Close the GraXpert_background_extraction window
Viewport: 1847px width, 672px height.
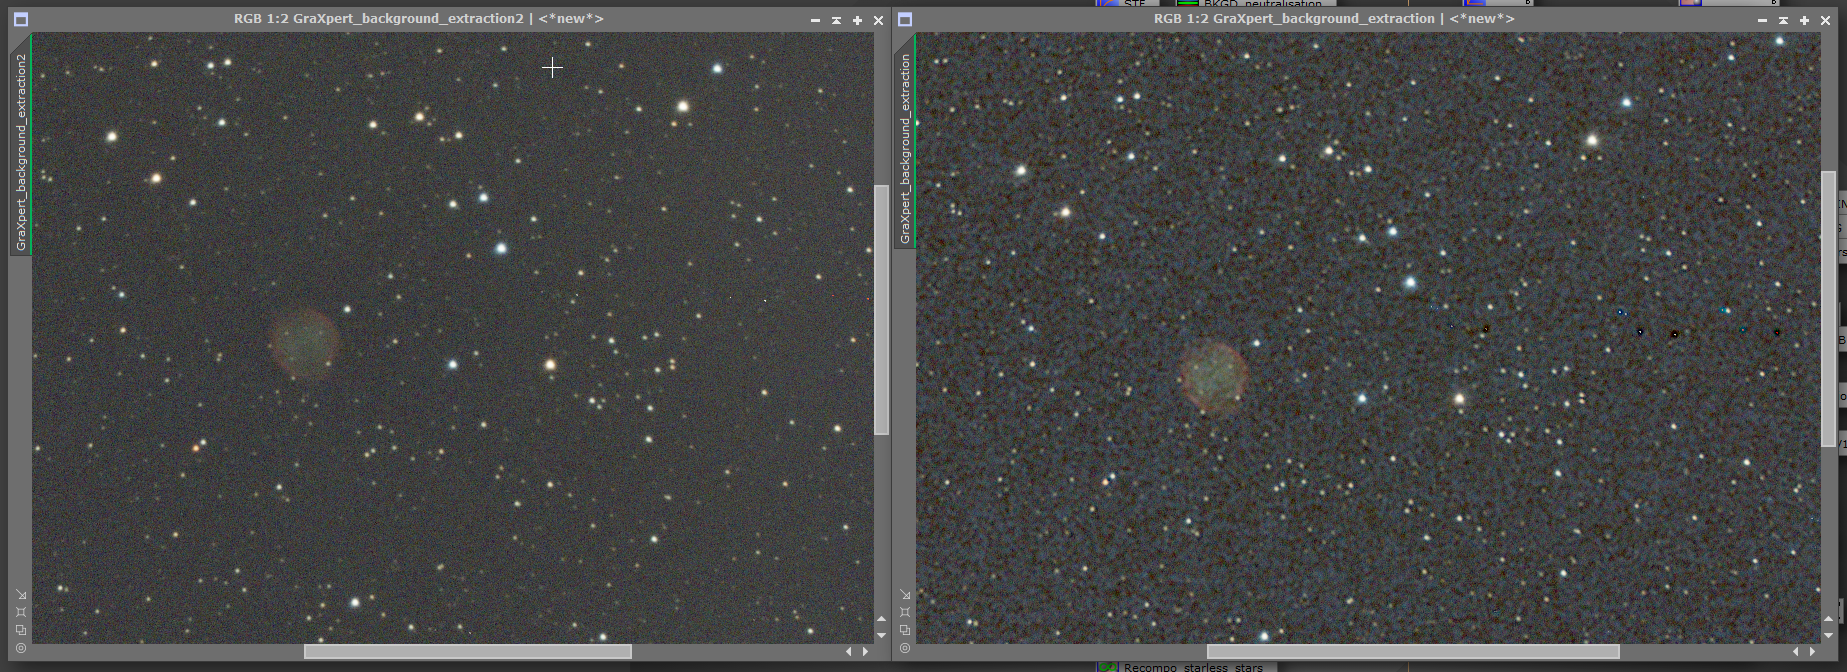pos(1825,20)
